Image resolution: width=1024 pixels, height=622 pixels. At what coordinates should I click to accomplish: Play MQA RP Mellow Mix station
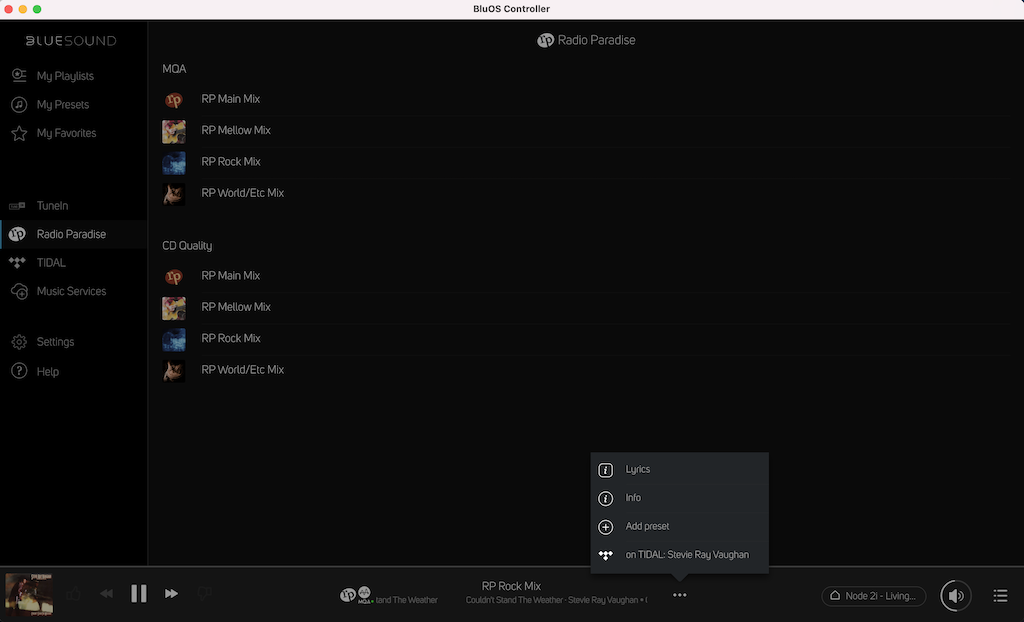586,131
